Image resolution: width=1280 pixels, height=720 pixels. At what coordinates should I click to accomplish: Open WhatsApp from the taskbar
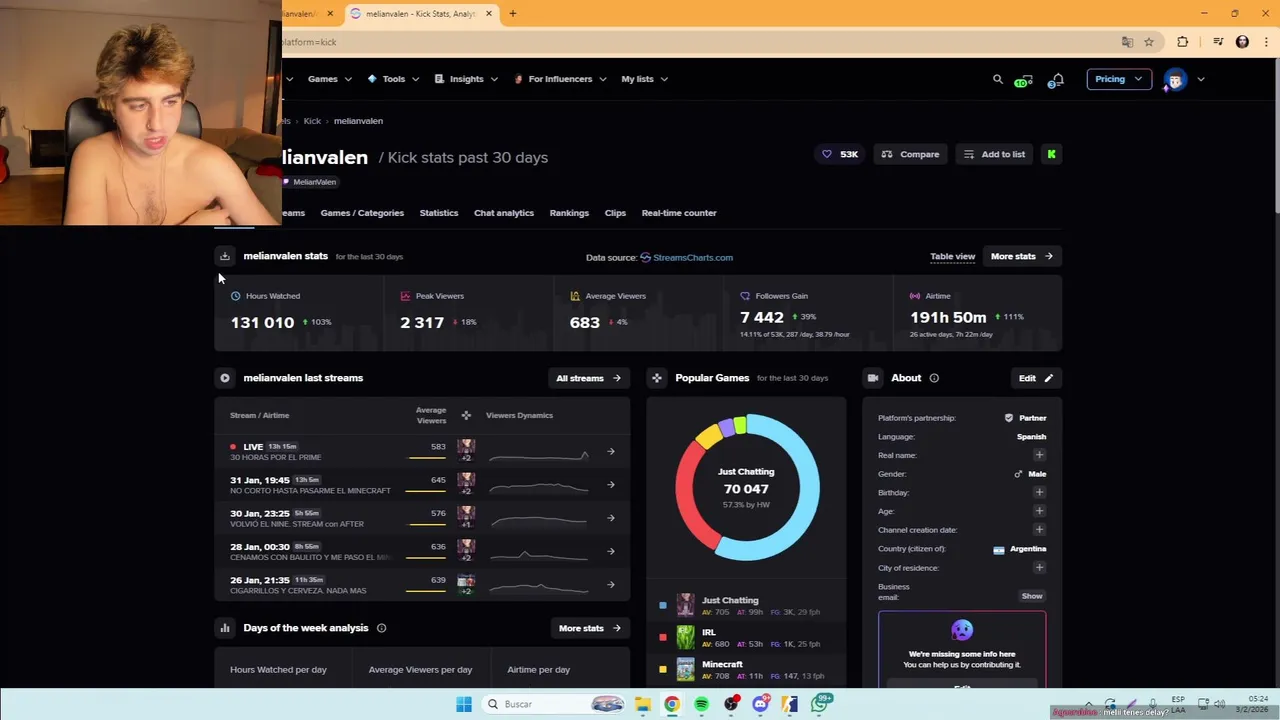pyautogui.click(x=821, y=704)
